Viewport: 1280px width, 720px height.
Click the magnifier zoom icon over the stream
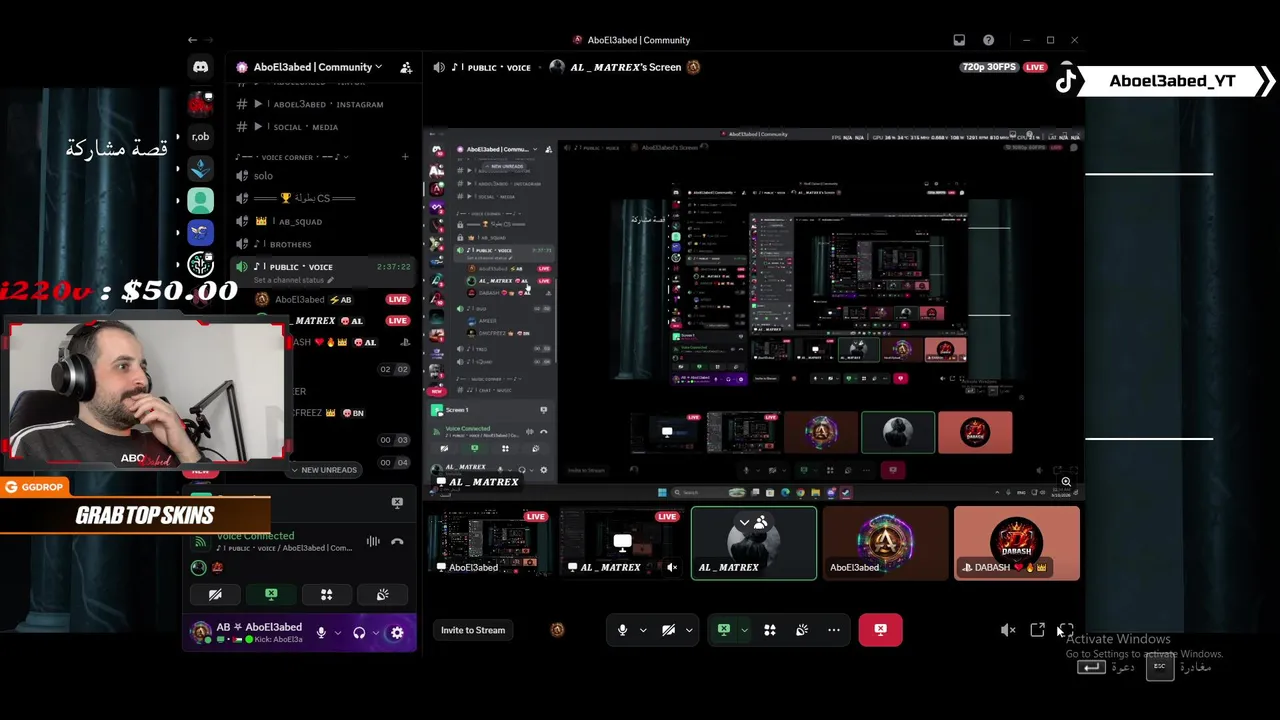(1066, 483)
